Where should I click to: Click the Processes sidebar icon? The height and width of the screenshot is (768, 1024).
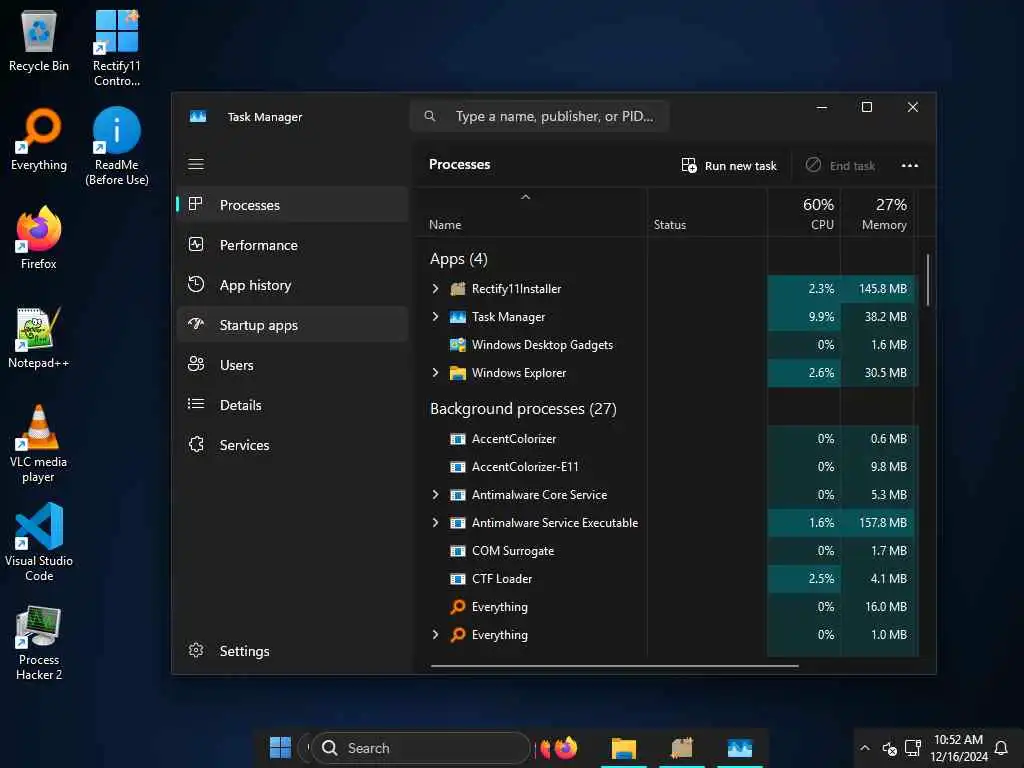195,204
